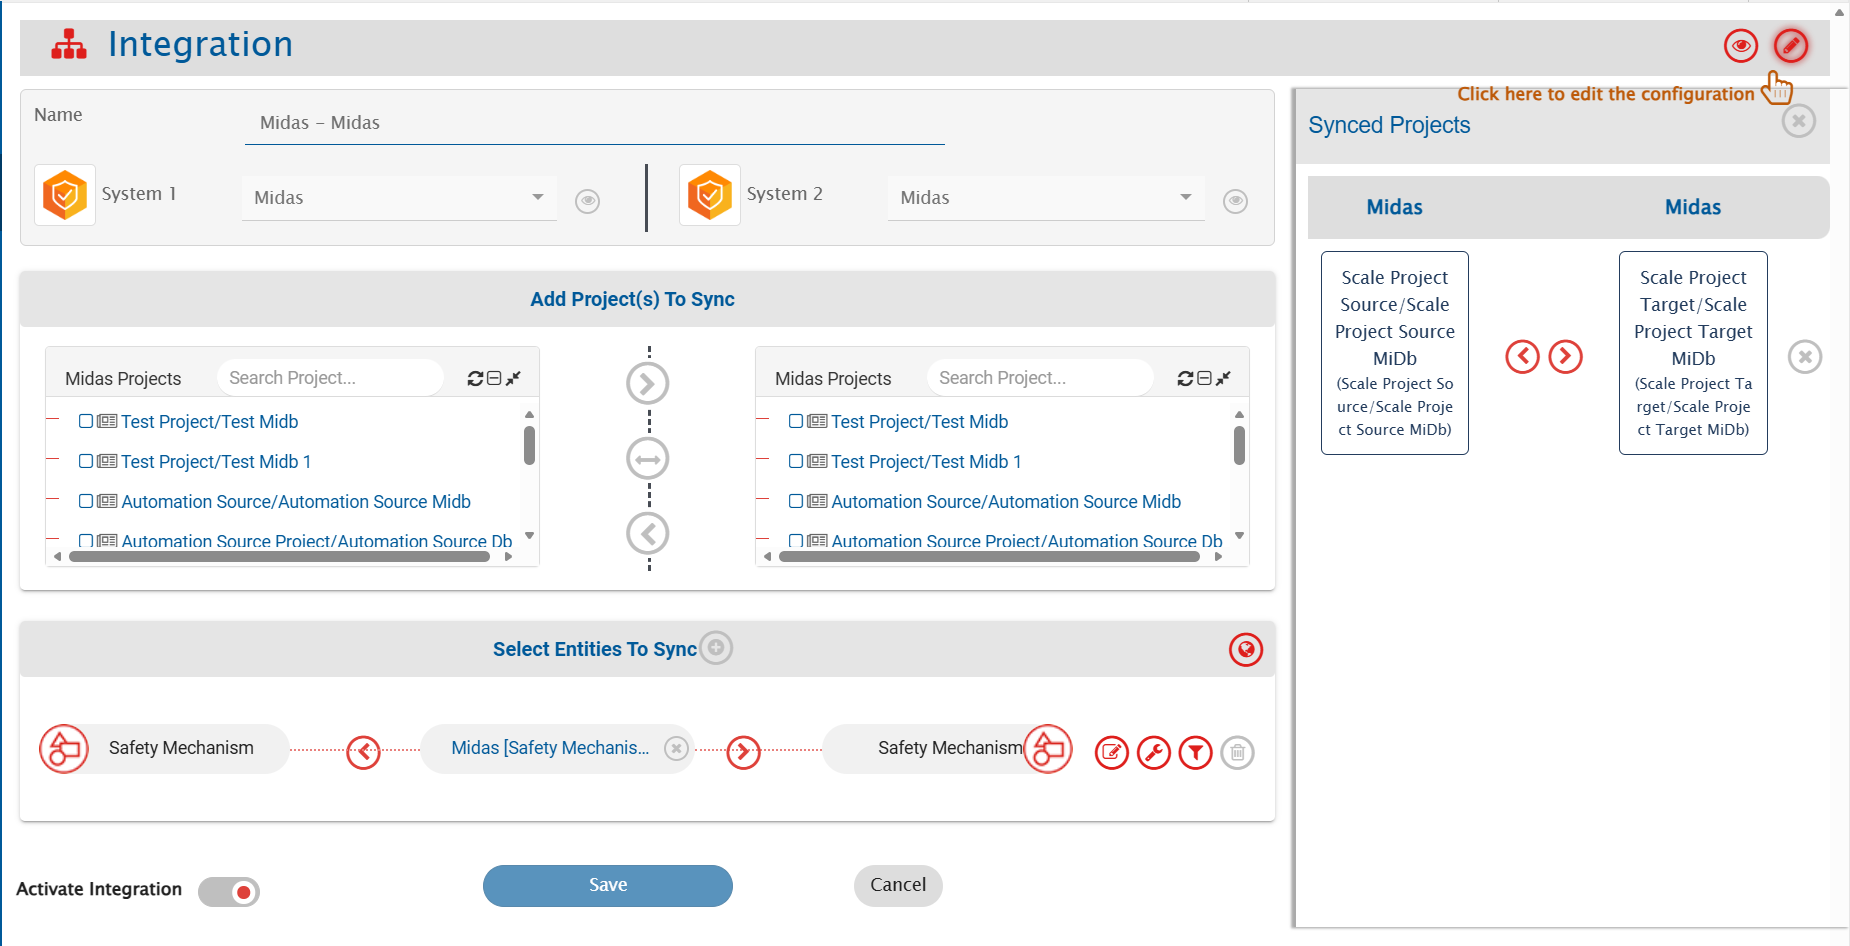Click the add entity plus icon
This screenshot has width=1850, height=946.
point(716,648)
